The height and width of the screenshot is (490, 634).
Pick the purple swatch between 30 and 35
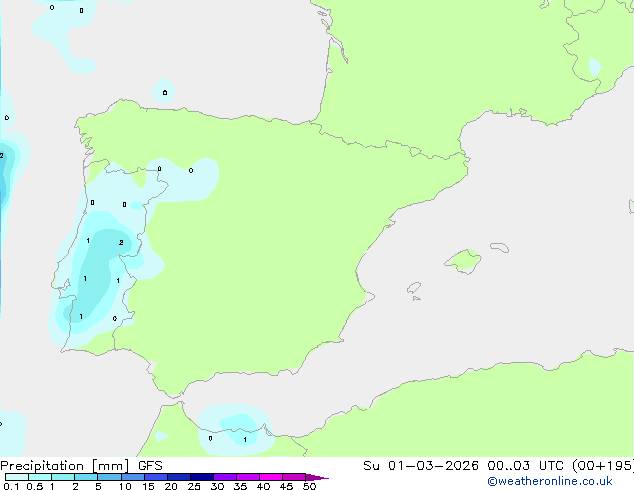[x=226, y=477]
